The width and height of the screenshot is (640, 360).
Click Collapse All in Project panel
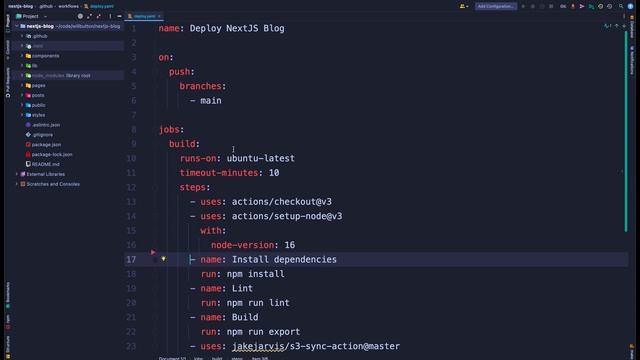click(99, 16)
